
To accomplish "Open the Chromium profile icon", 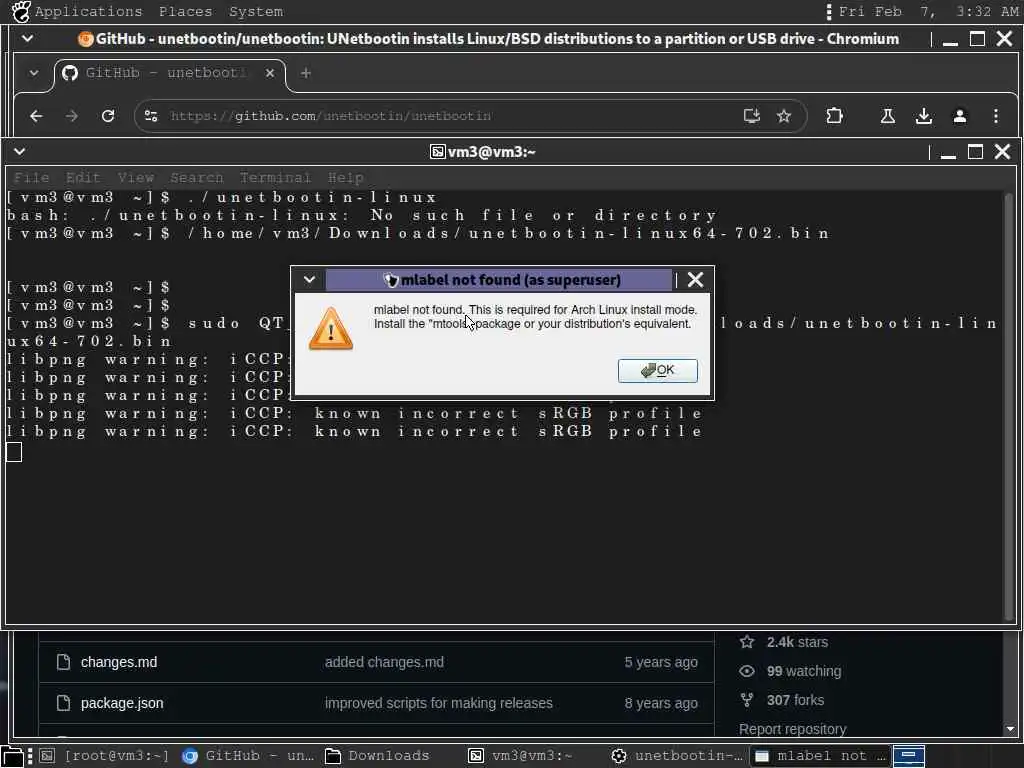I will click(959, 116).
